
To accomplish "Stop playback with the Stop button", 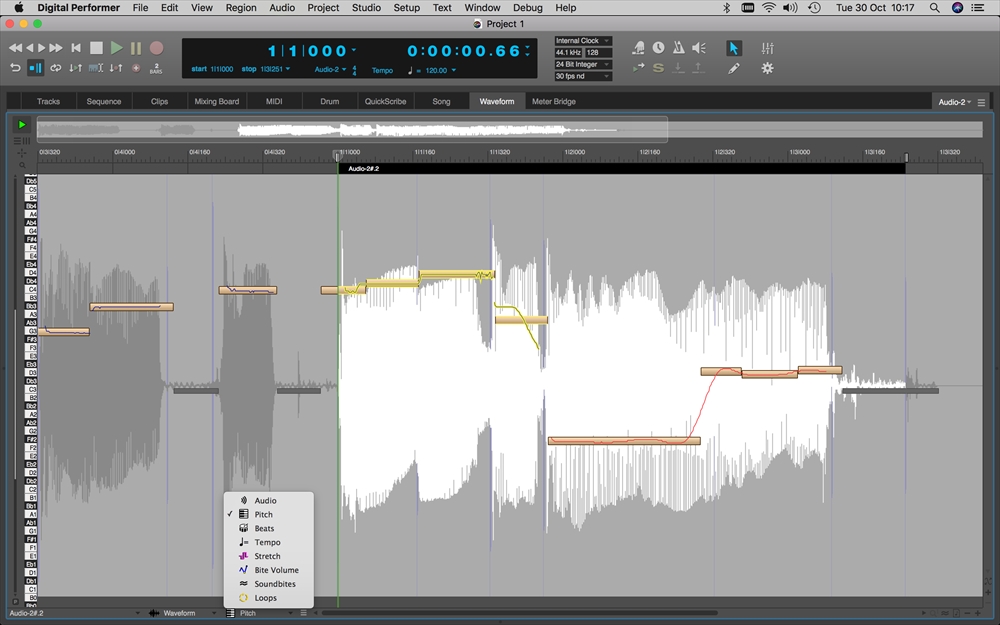I will pos(96,48).
